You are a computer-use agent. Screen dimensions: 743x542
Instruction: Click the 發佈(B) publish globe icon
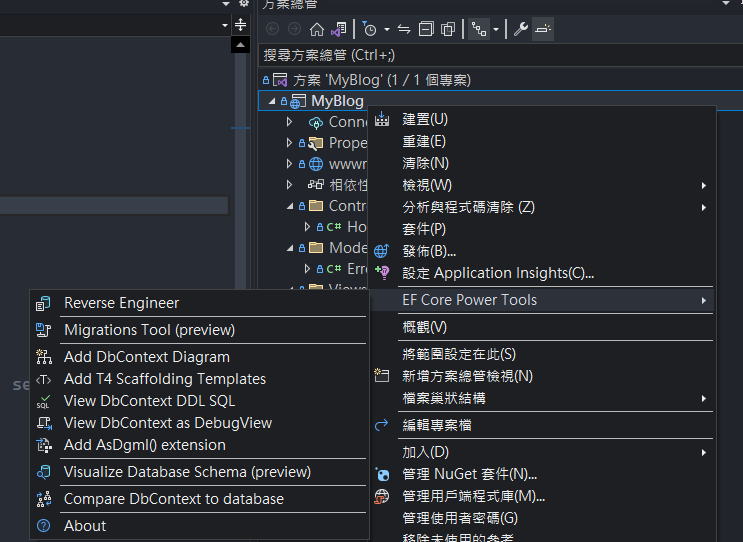(381, 251)
